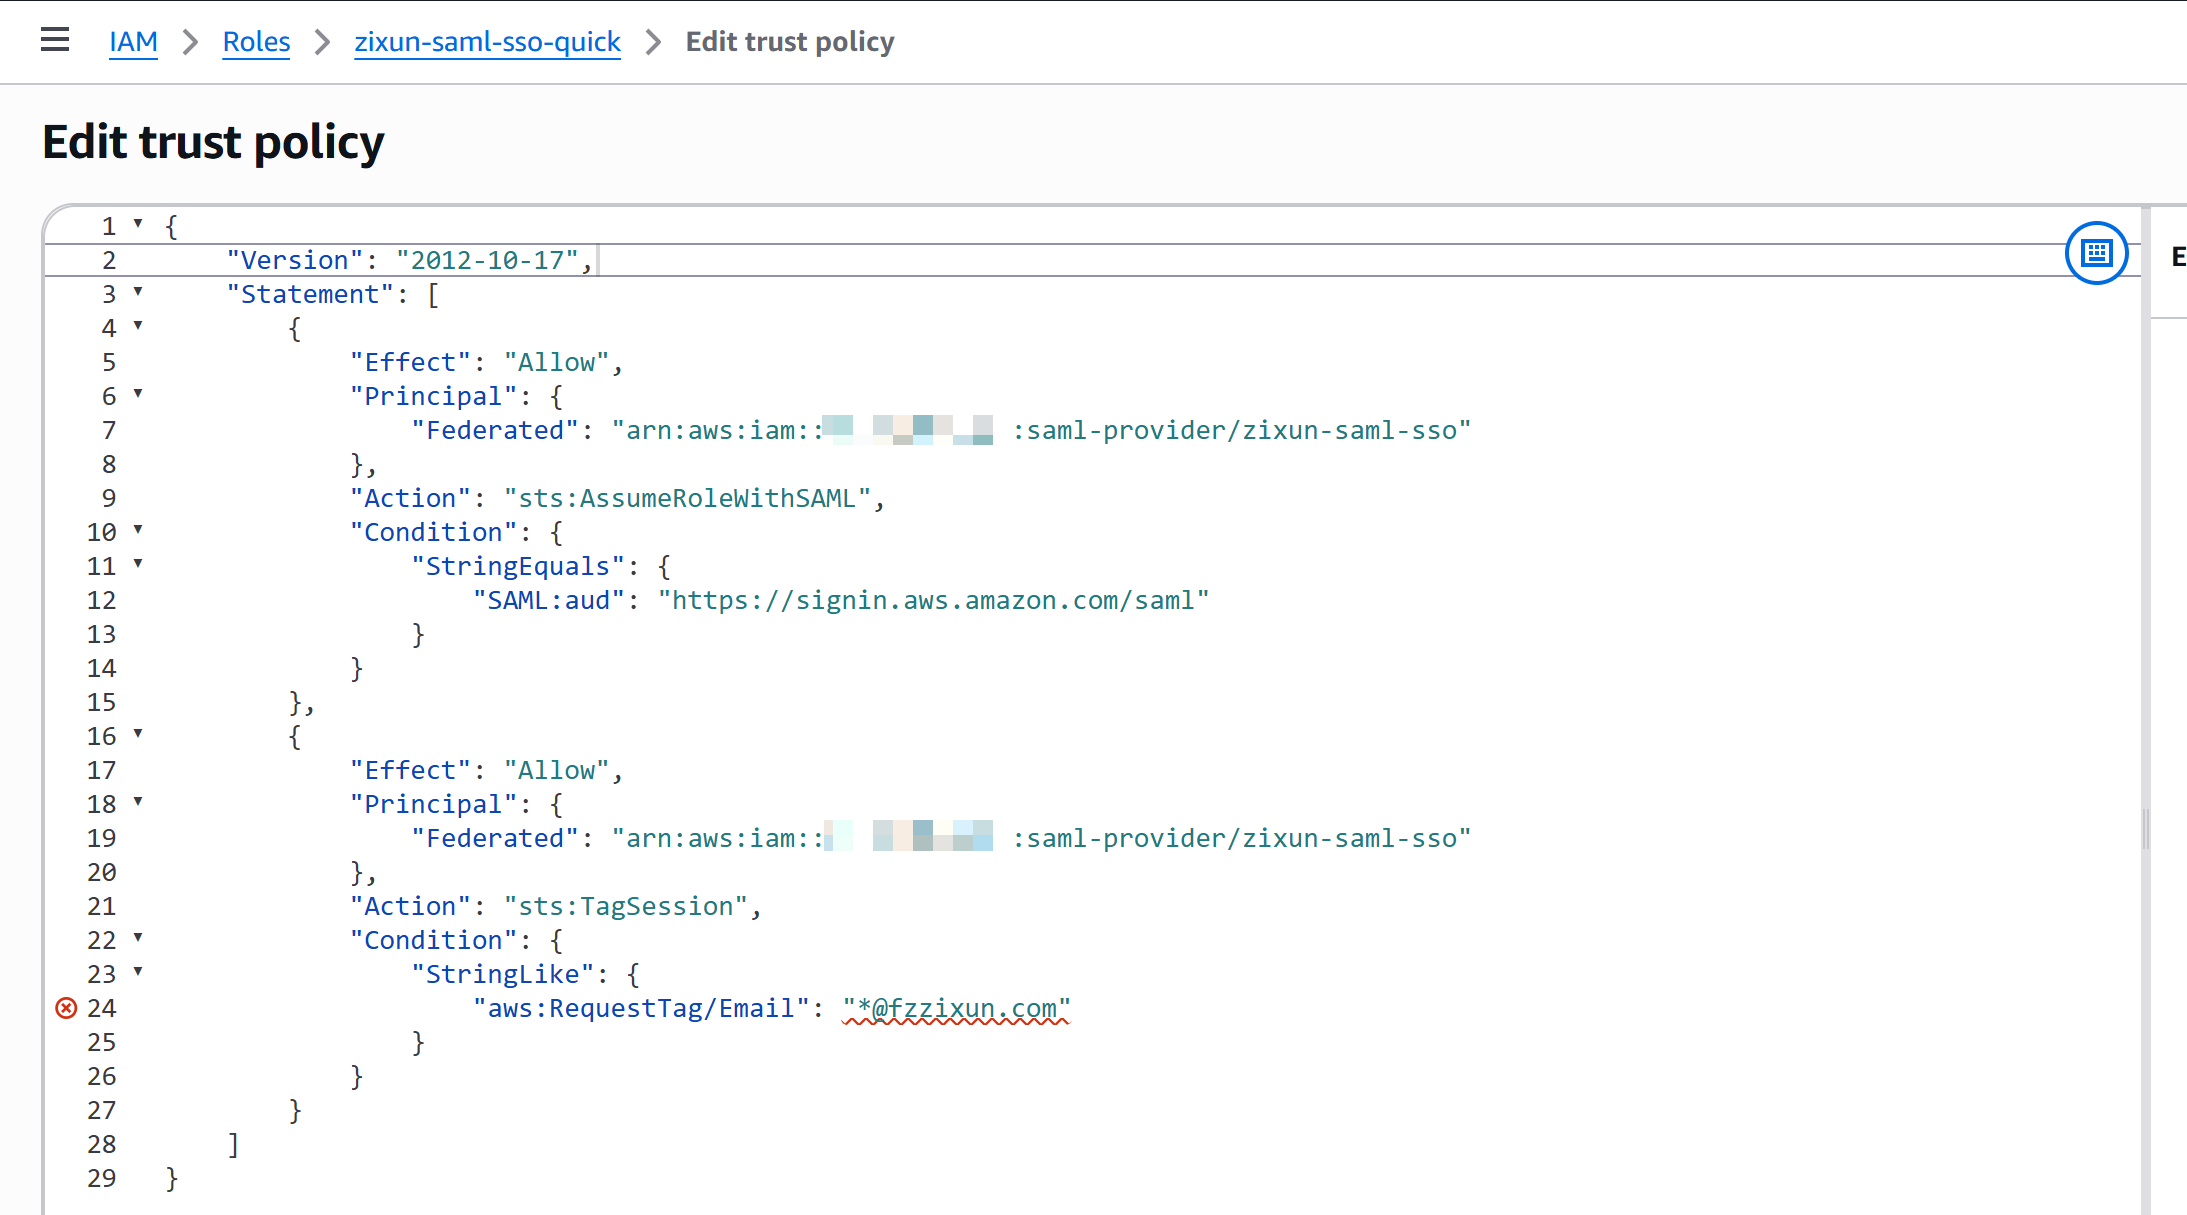Fold the Condition block on line 22
Screen dimensions: 2187x1215
point(138,938)
